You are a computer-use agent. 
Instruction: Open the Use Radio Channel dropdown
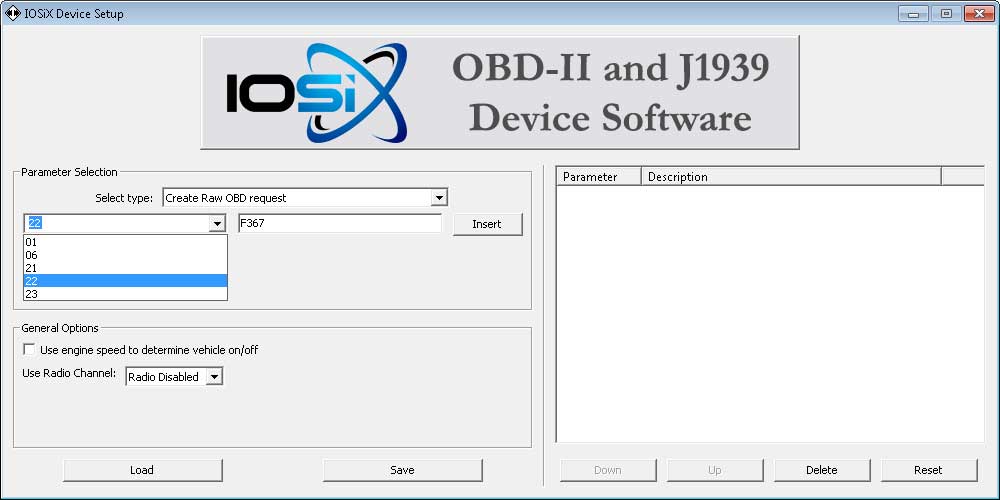173,377
